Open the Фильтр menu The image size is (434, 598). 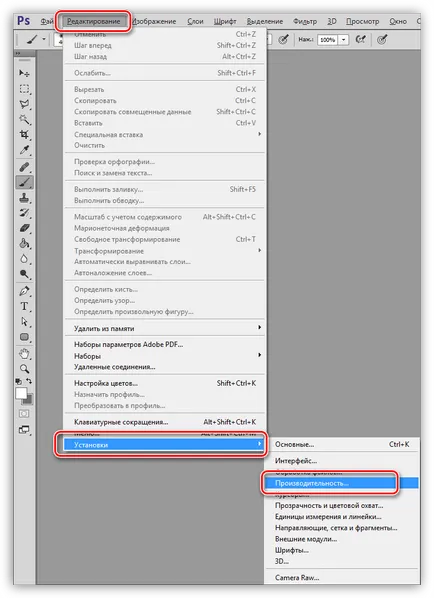coord(305,21)
